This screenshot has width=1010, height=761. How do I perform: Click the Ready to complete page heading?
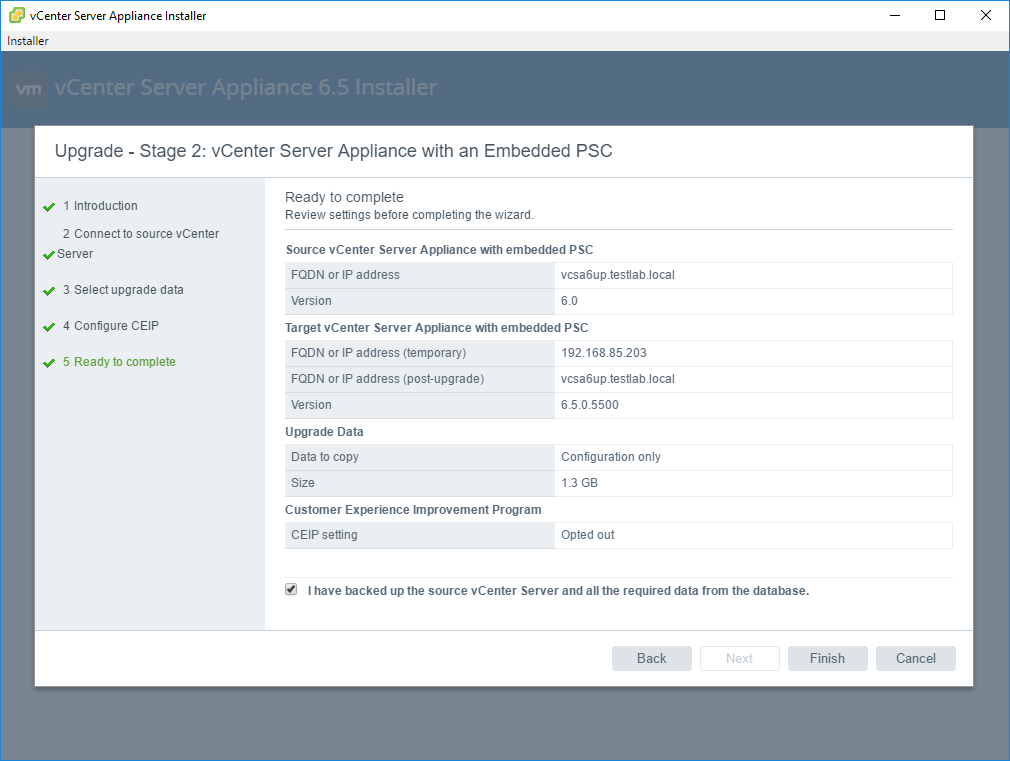click(x=344, y=197)
